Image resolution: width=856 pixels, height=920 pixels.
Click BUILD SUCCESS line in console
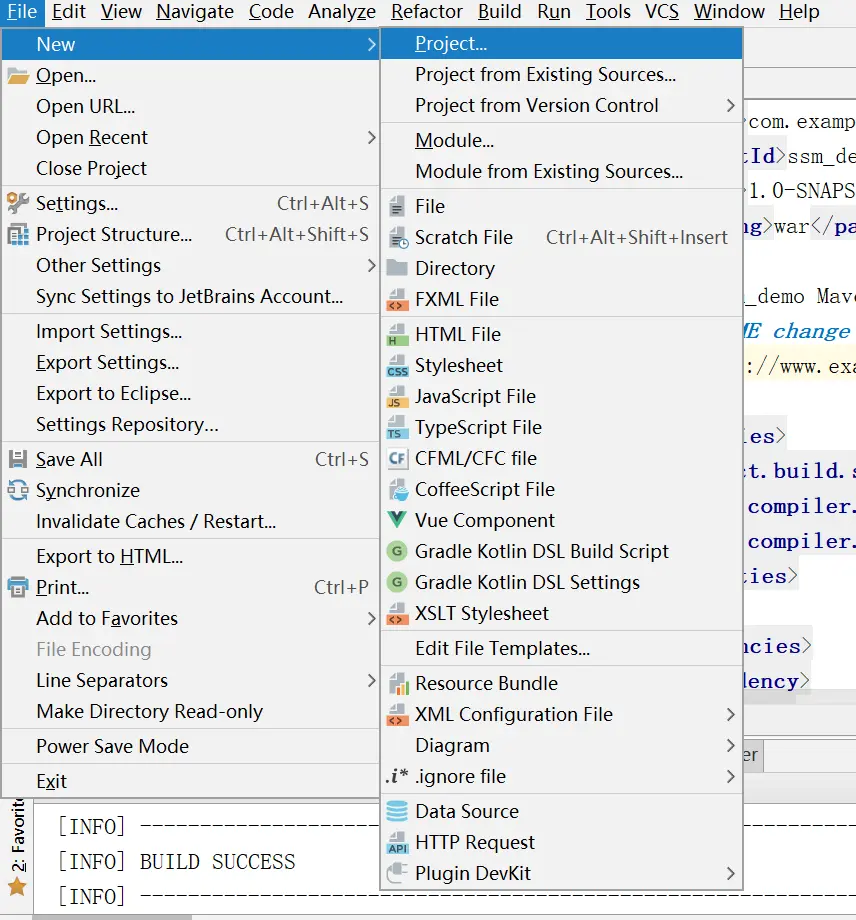[217, 862]
